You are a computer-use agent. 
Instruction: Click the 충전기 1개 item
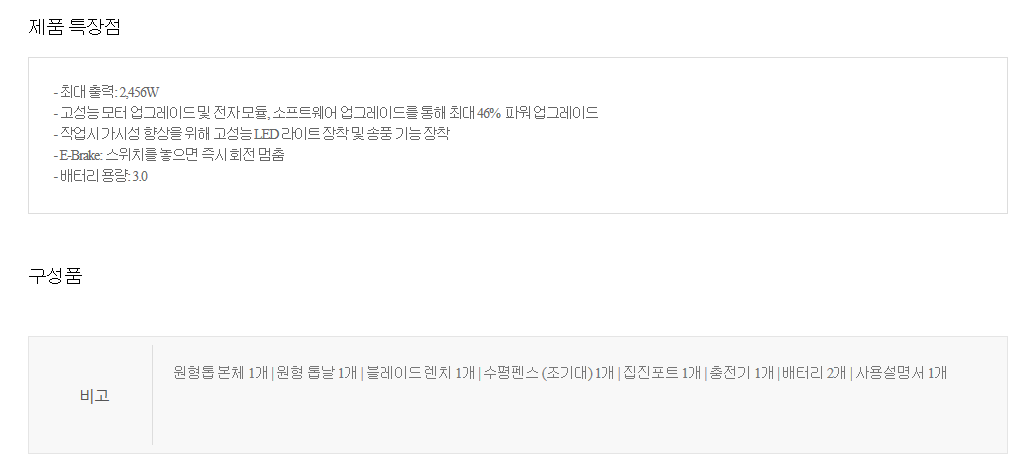pos(742,373)
